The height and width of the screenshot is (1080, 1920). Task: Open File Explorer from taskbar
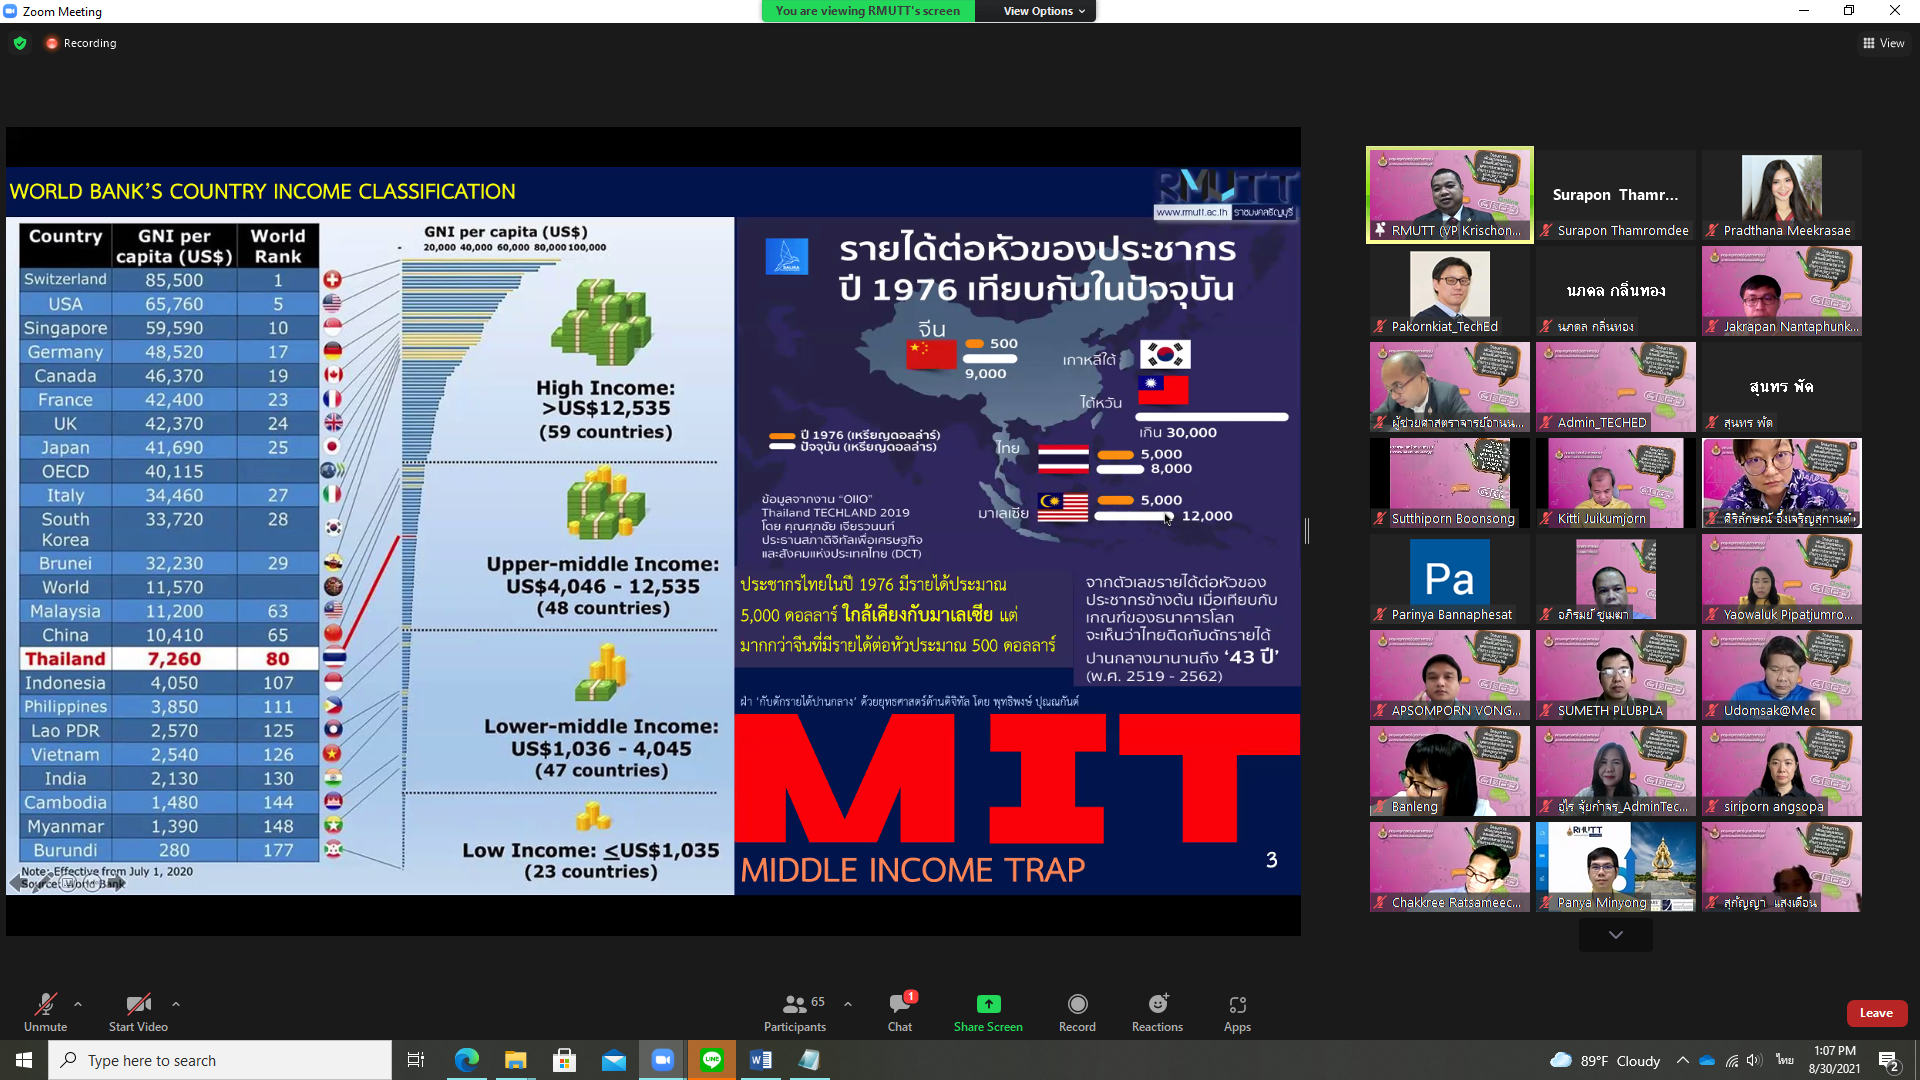click(x=515, y=1060)
